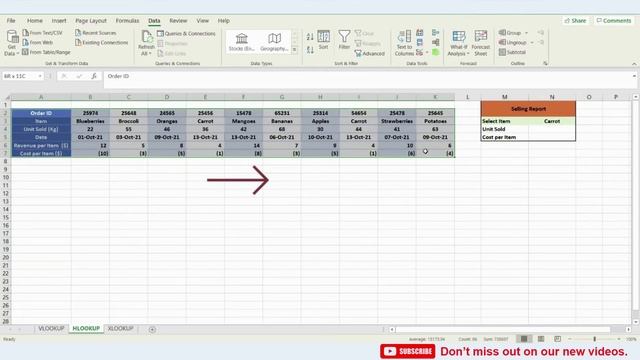This screenshot has height=360, width=640.
Task: Zoom out with minus button
Action: coord(570,339)
